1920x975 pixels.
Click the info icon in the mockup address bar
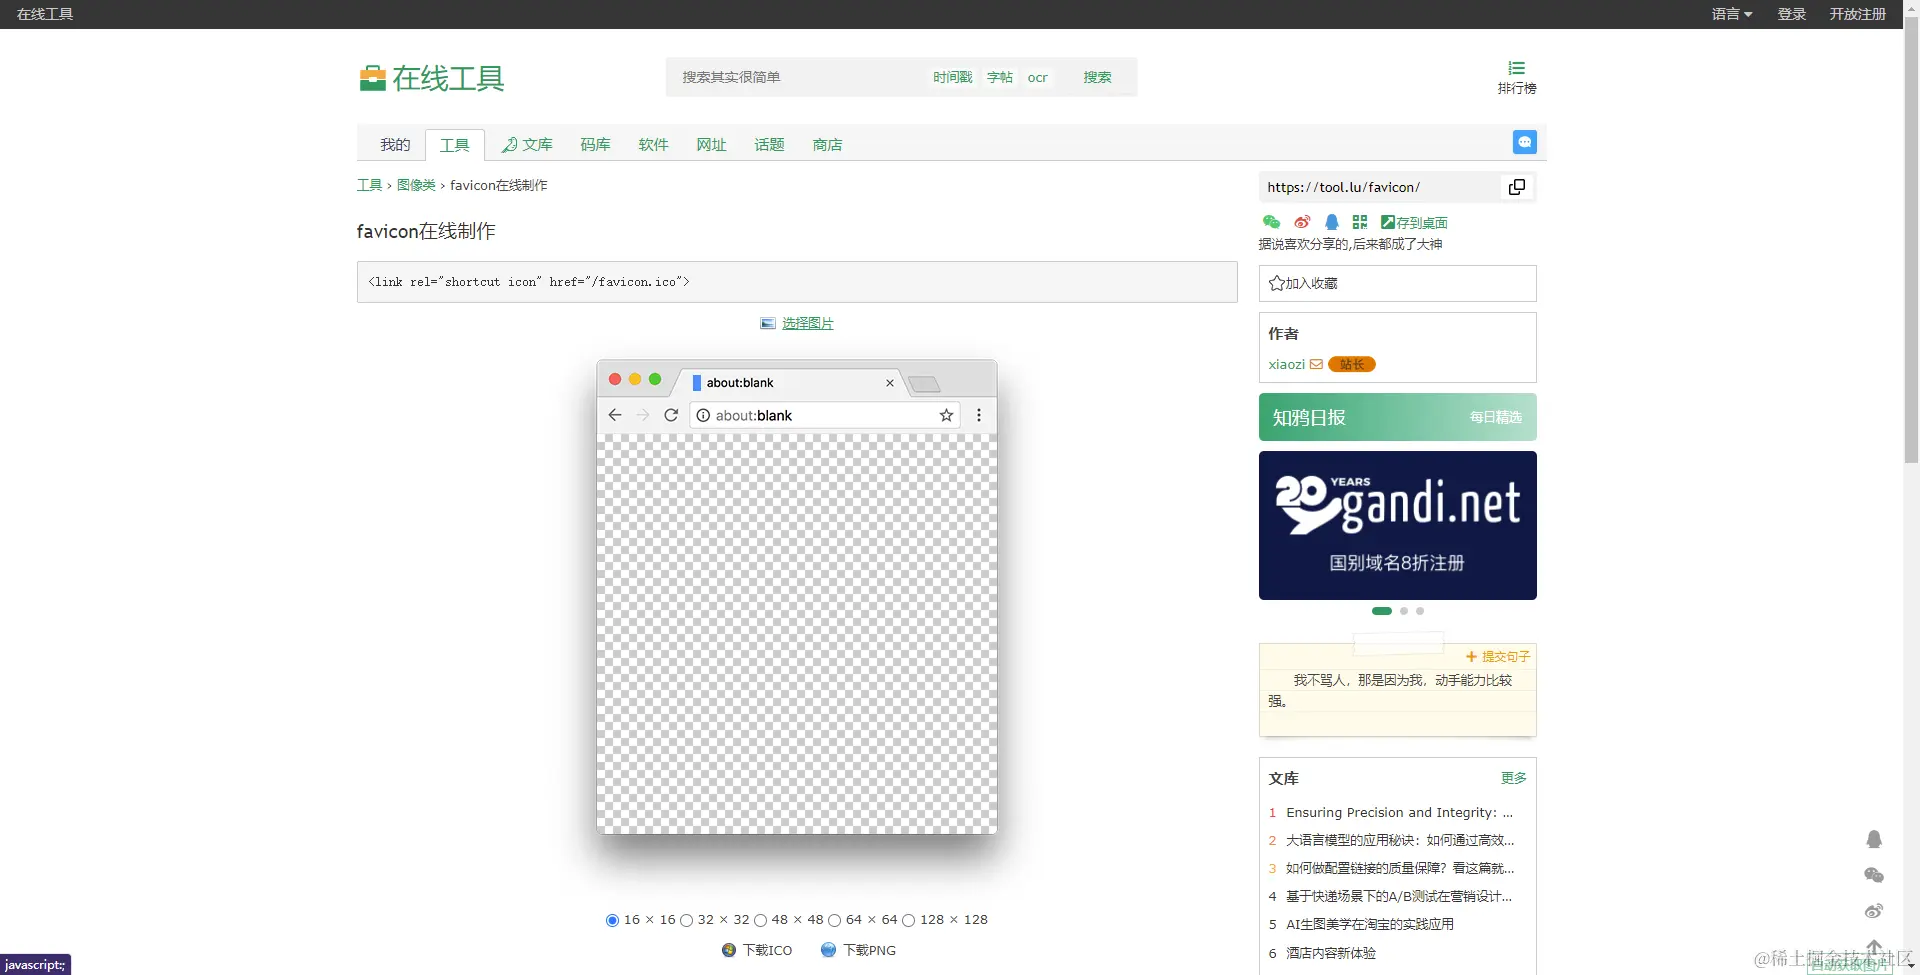tap(703, 415)
